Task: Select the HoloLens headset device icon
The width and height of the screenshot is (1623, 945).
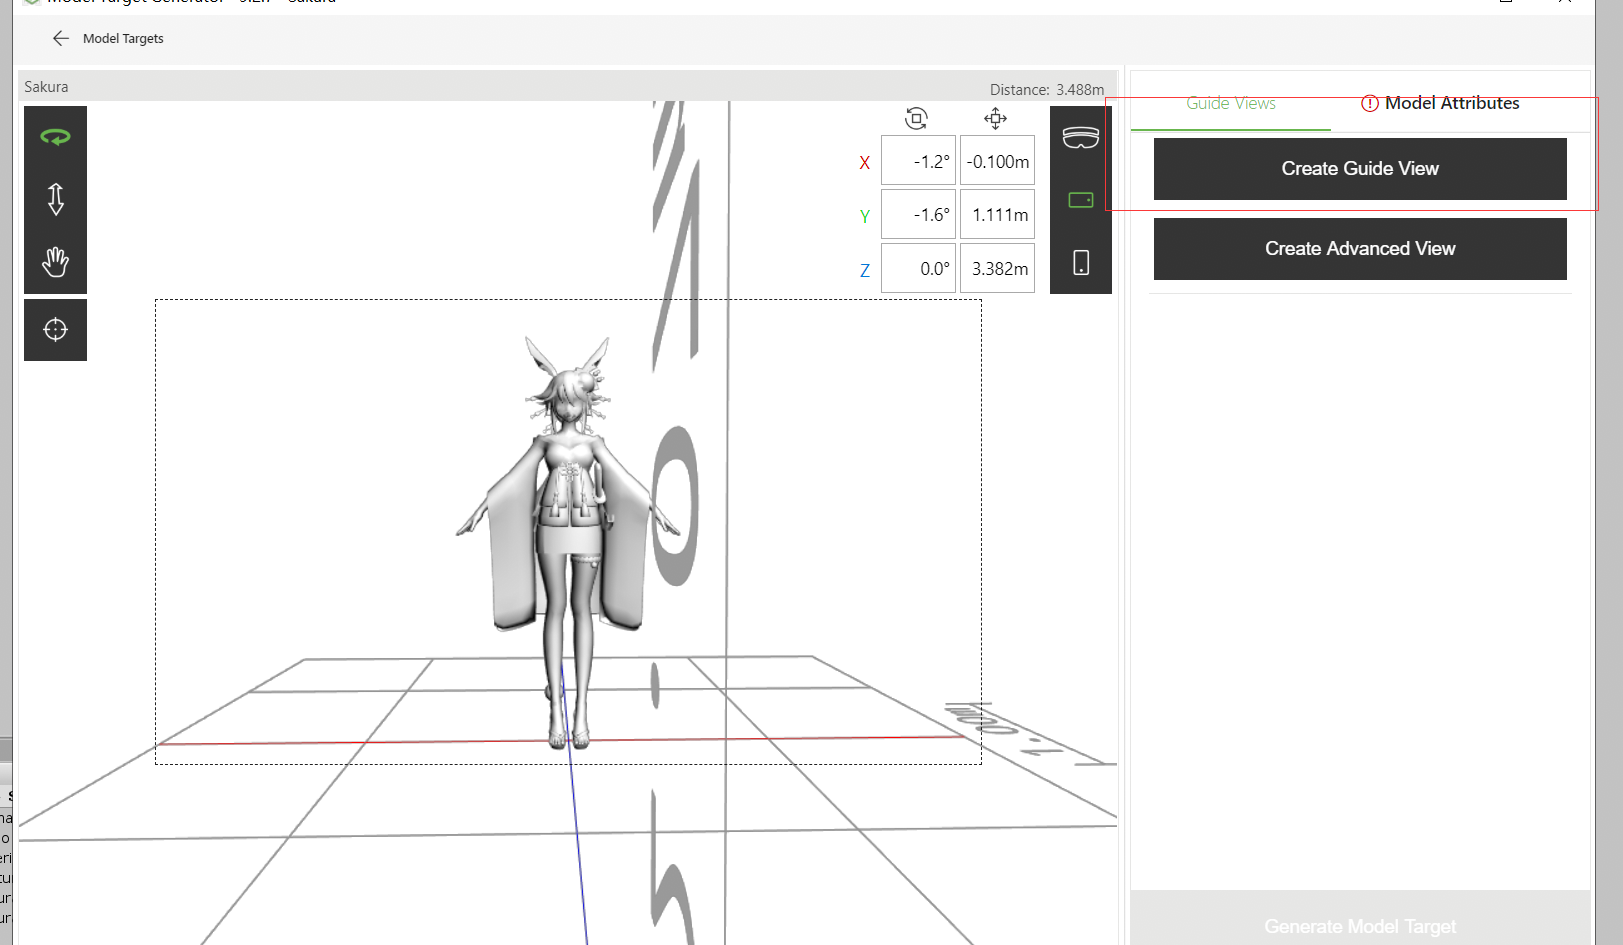Action: [x=1081, y=138]
